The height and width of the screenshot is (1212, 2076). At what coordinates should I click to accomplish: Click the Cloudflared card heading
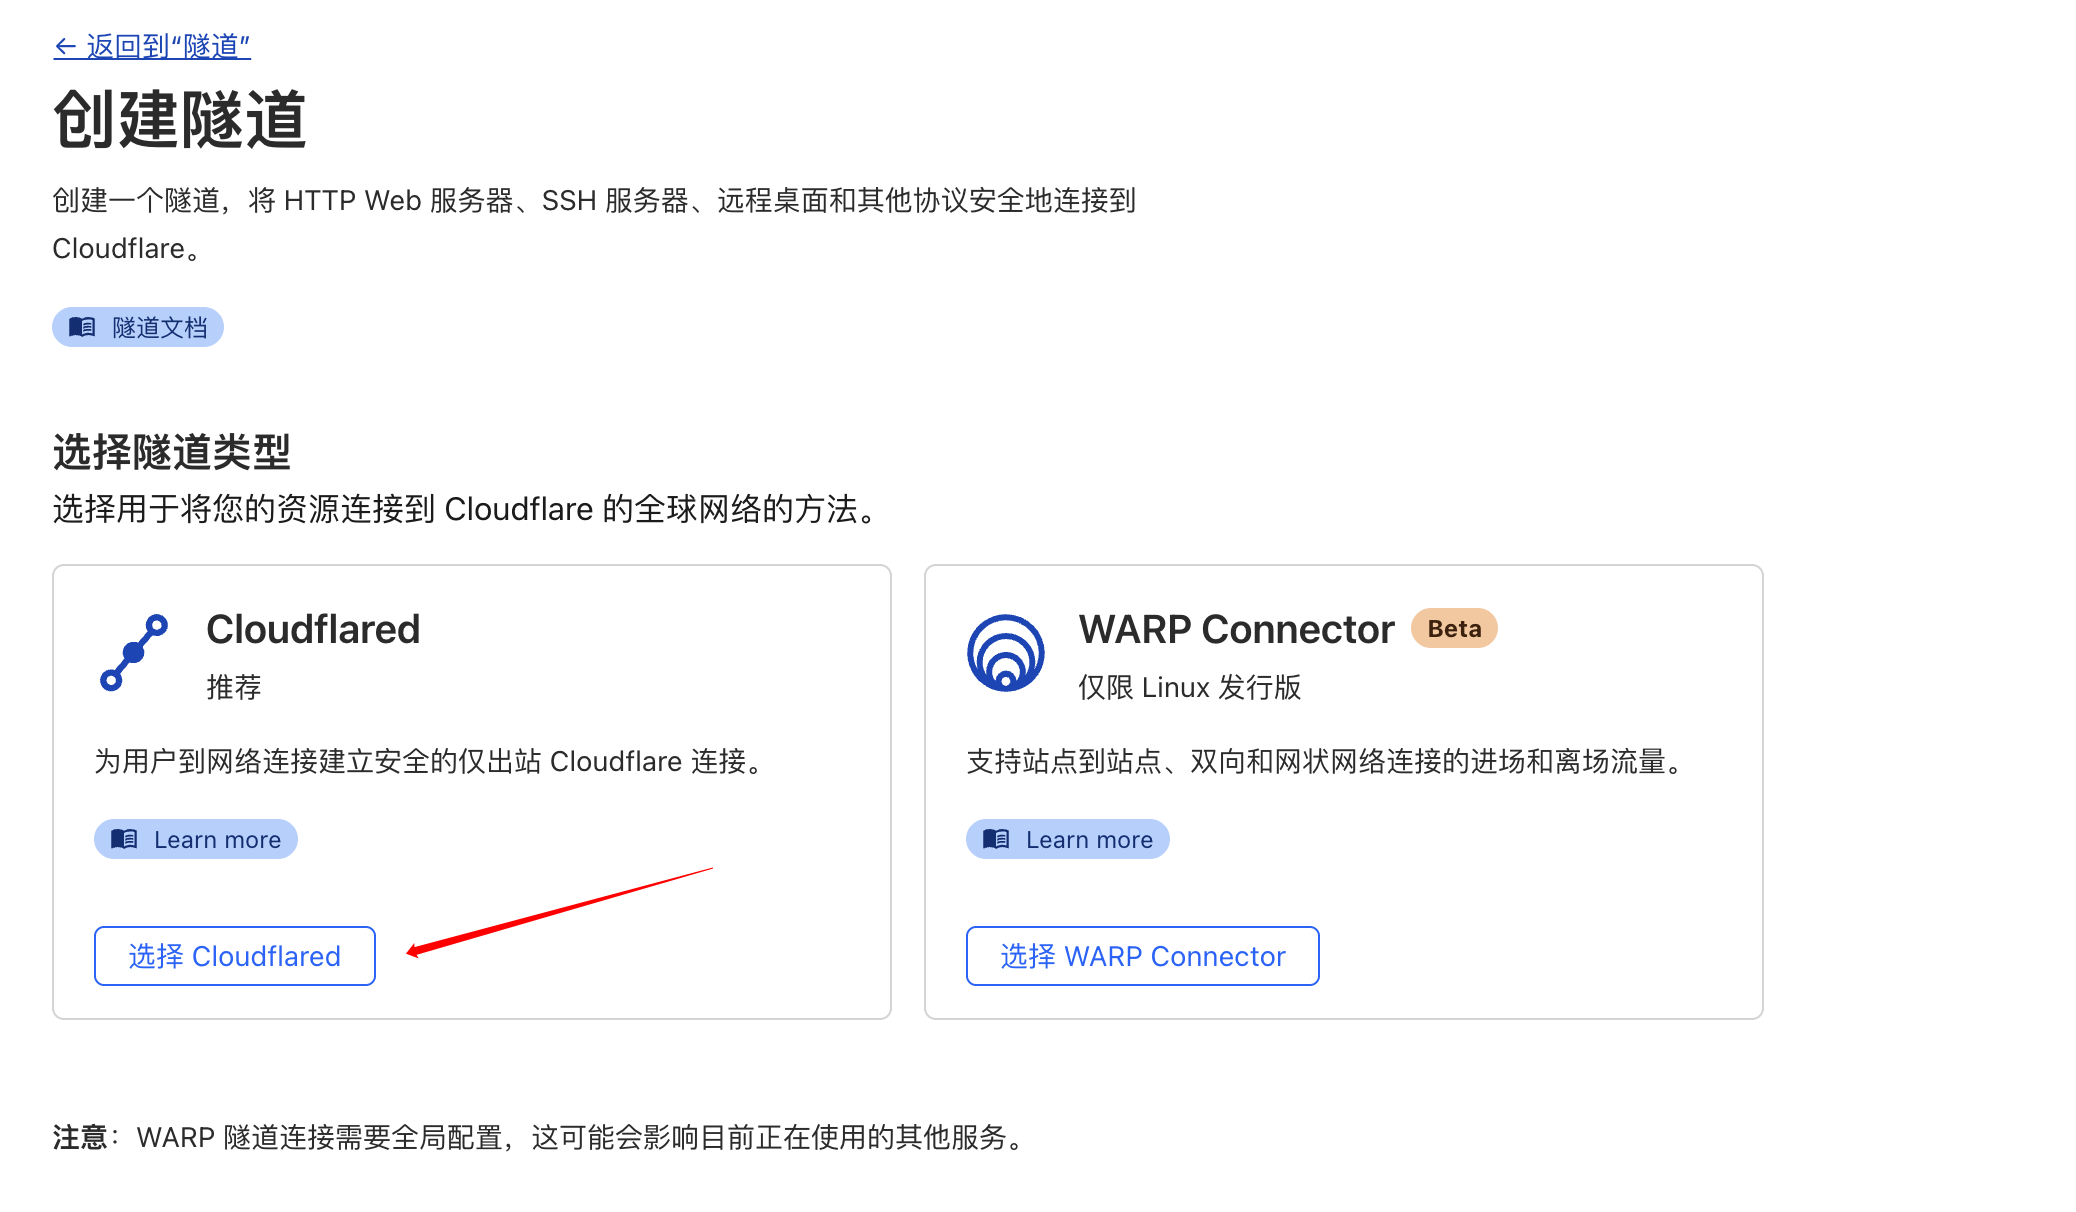pyautogui.click(x=313, y=630)
